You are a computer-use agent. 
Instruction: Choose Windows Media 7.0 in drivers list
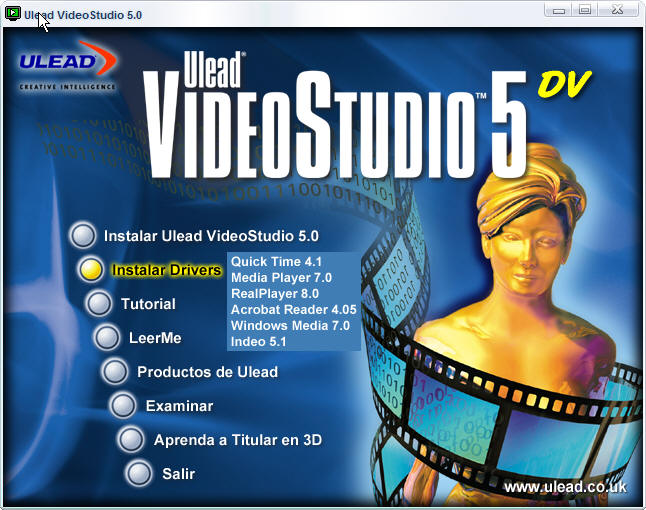290,326
